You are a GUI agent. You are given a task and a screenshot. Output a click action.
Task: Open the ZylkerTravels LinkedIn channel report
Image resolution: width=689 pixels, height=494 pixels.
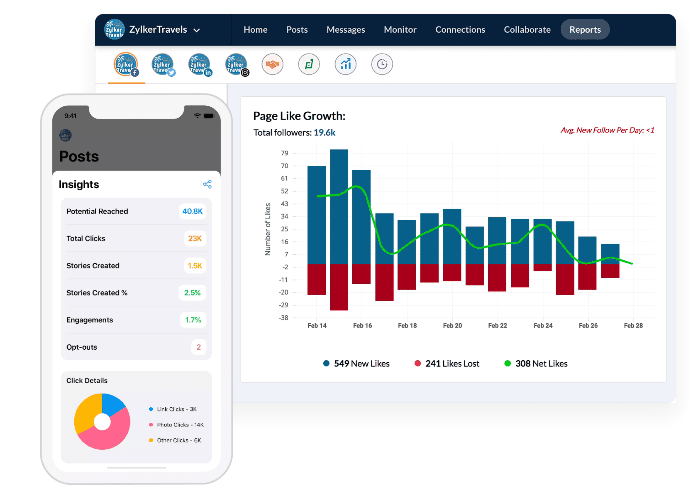199,64
